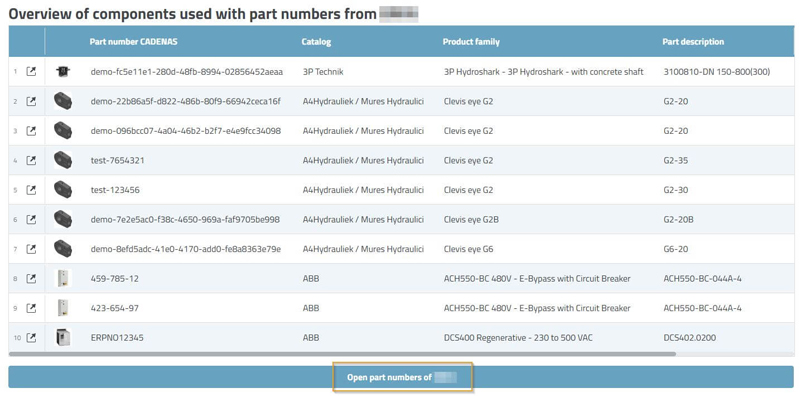Click Clevis eye G2B thumbnail
Viewport: 800px width, 396px height.
[63, 219]
